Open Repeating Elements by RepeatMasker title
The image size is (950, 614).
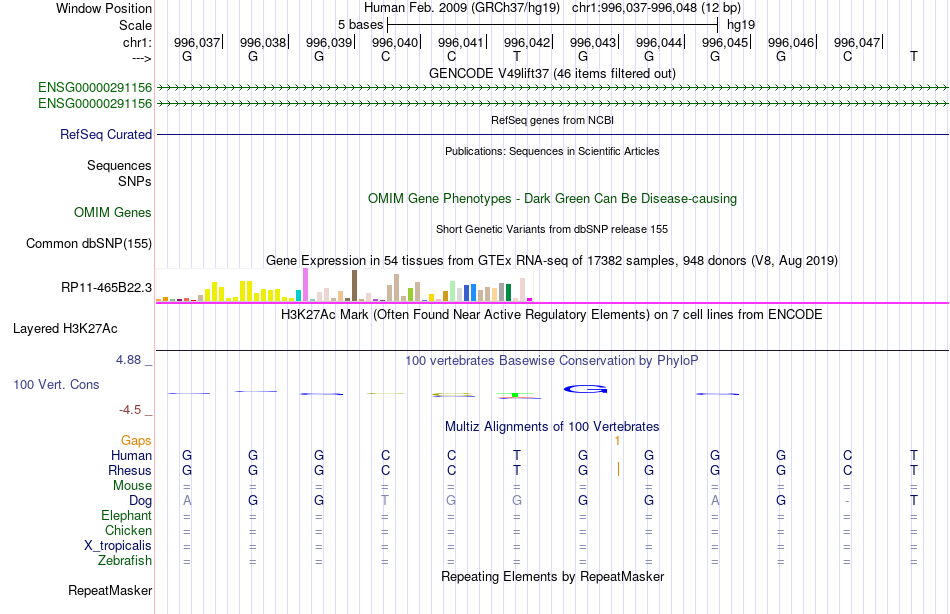[552, 576]
